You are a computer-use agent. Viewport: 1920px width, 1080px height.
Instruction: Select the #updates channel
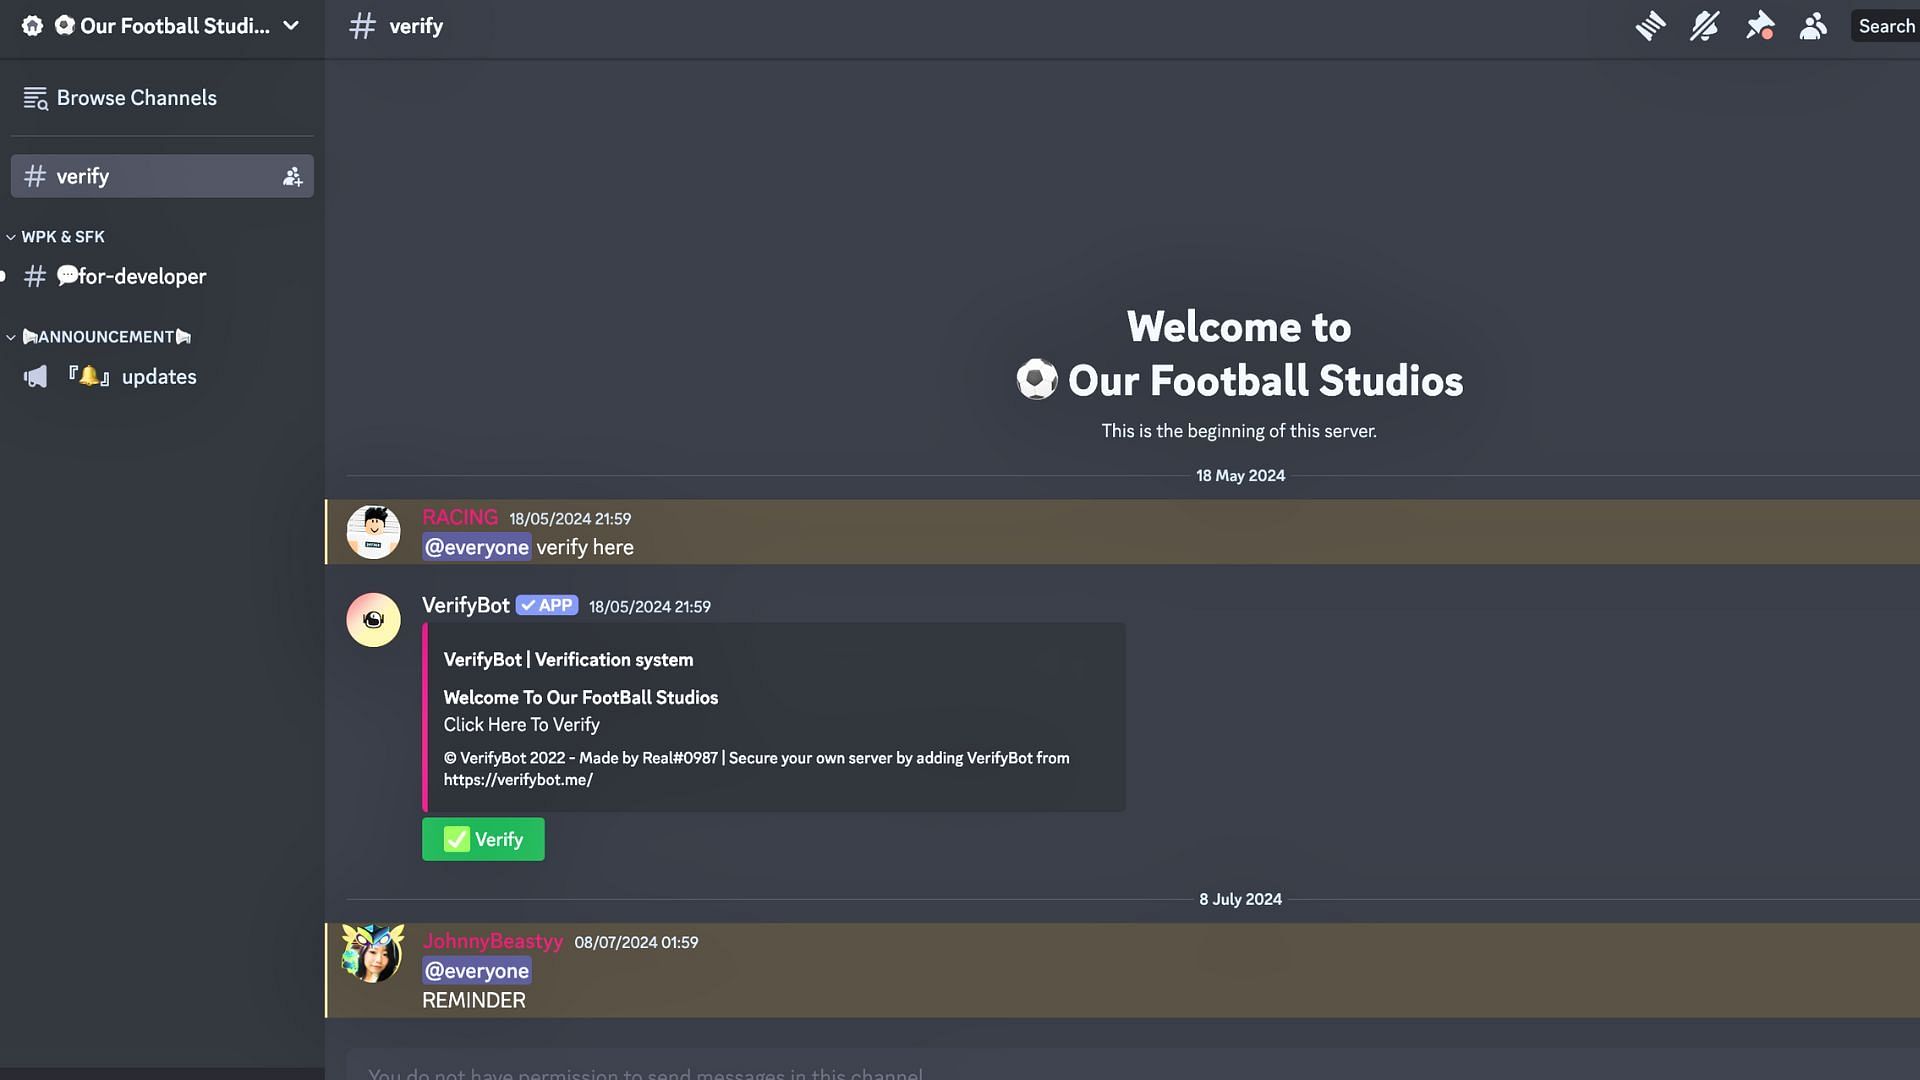[157, 376]
